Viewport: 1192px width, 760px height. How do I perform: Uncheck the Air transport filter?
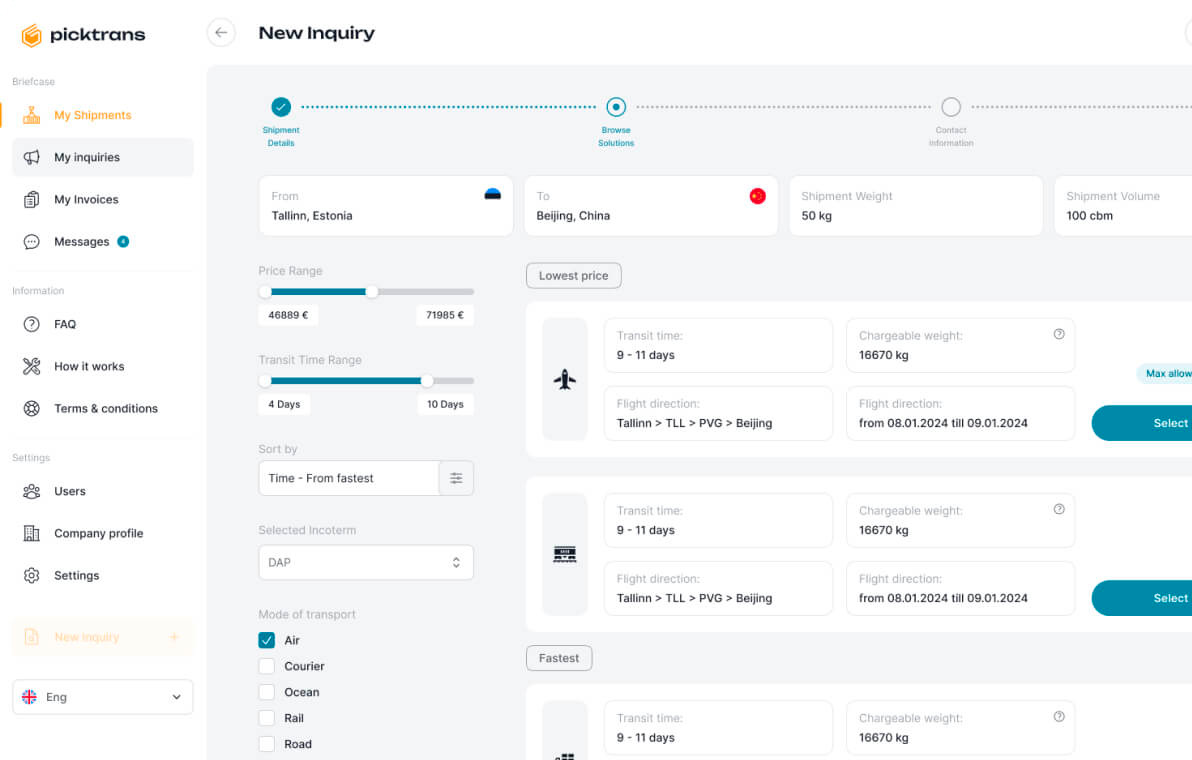pyautogui.click(x=267, y=640)
